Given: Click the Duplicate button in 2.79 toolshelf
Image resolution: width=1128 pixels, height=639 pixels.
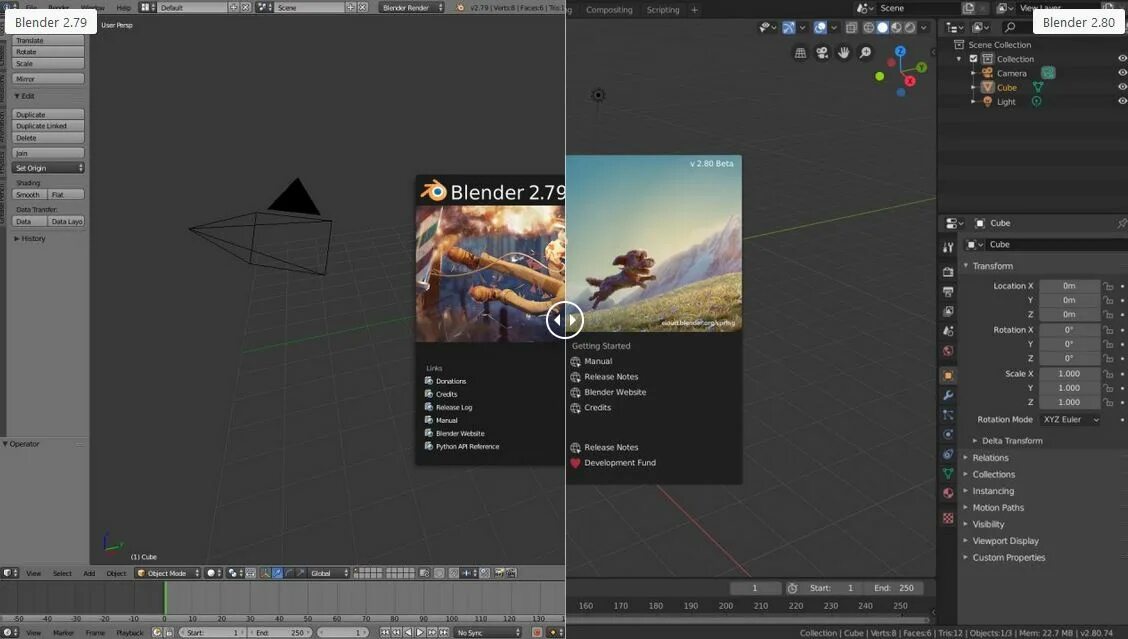Looking at the screenshot, I should coord(48,114).
